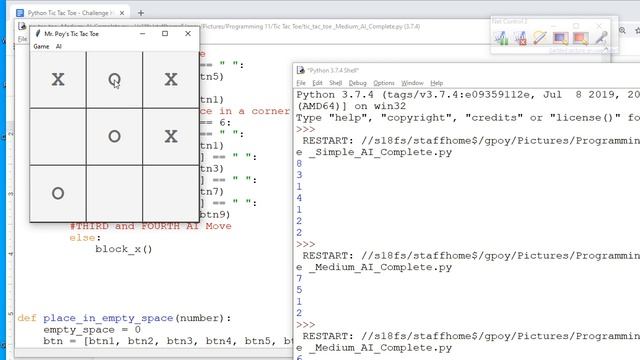Maximize the Tic Tac Toe window

[x=165, y=33]
